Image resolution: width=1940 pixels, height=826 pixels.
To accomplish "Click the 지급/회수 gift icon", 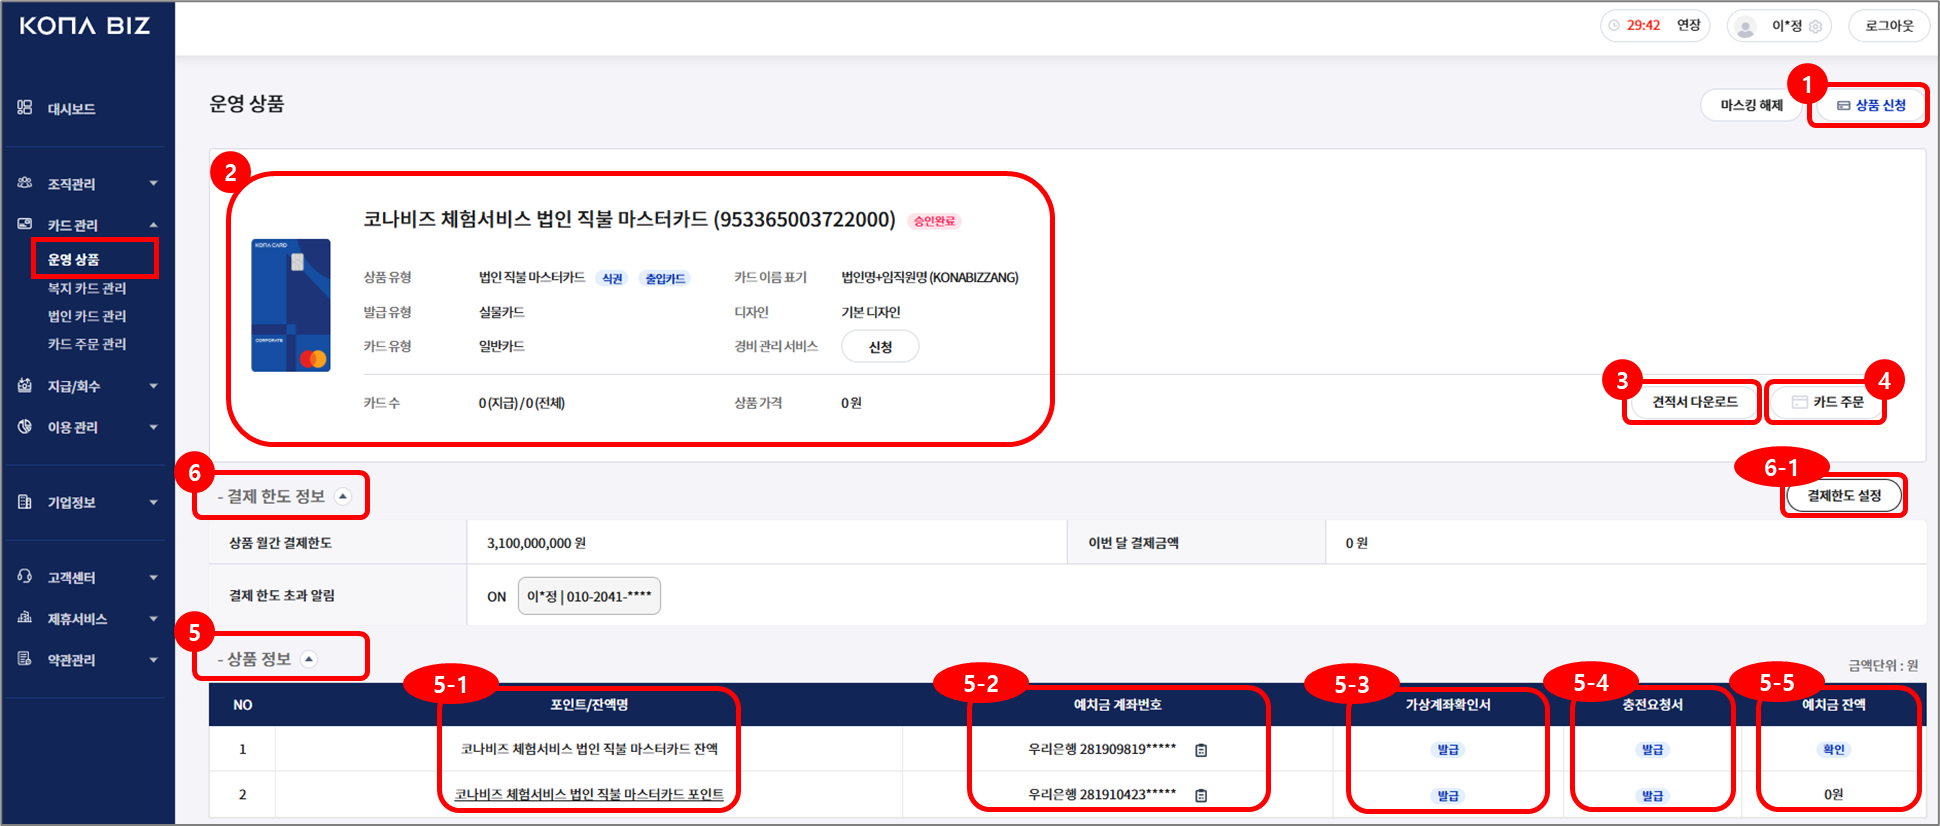I will coord(25,385).
